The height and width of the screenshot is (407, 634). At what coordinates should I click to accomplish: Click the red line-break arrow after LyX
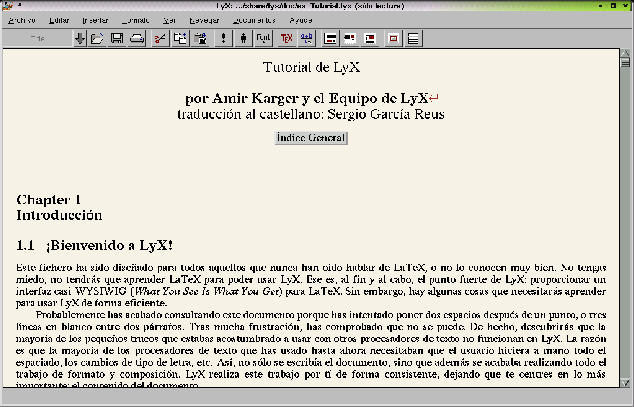[x=434, y=98]
